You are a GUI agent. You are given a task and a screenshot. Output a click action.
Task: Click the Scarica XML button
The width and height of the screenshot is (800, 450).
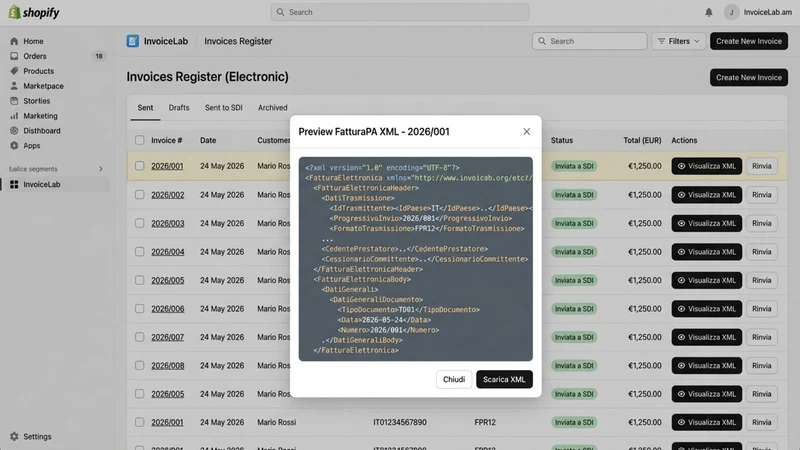click(x=504, y=379)
